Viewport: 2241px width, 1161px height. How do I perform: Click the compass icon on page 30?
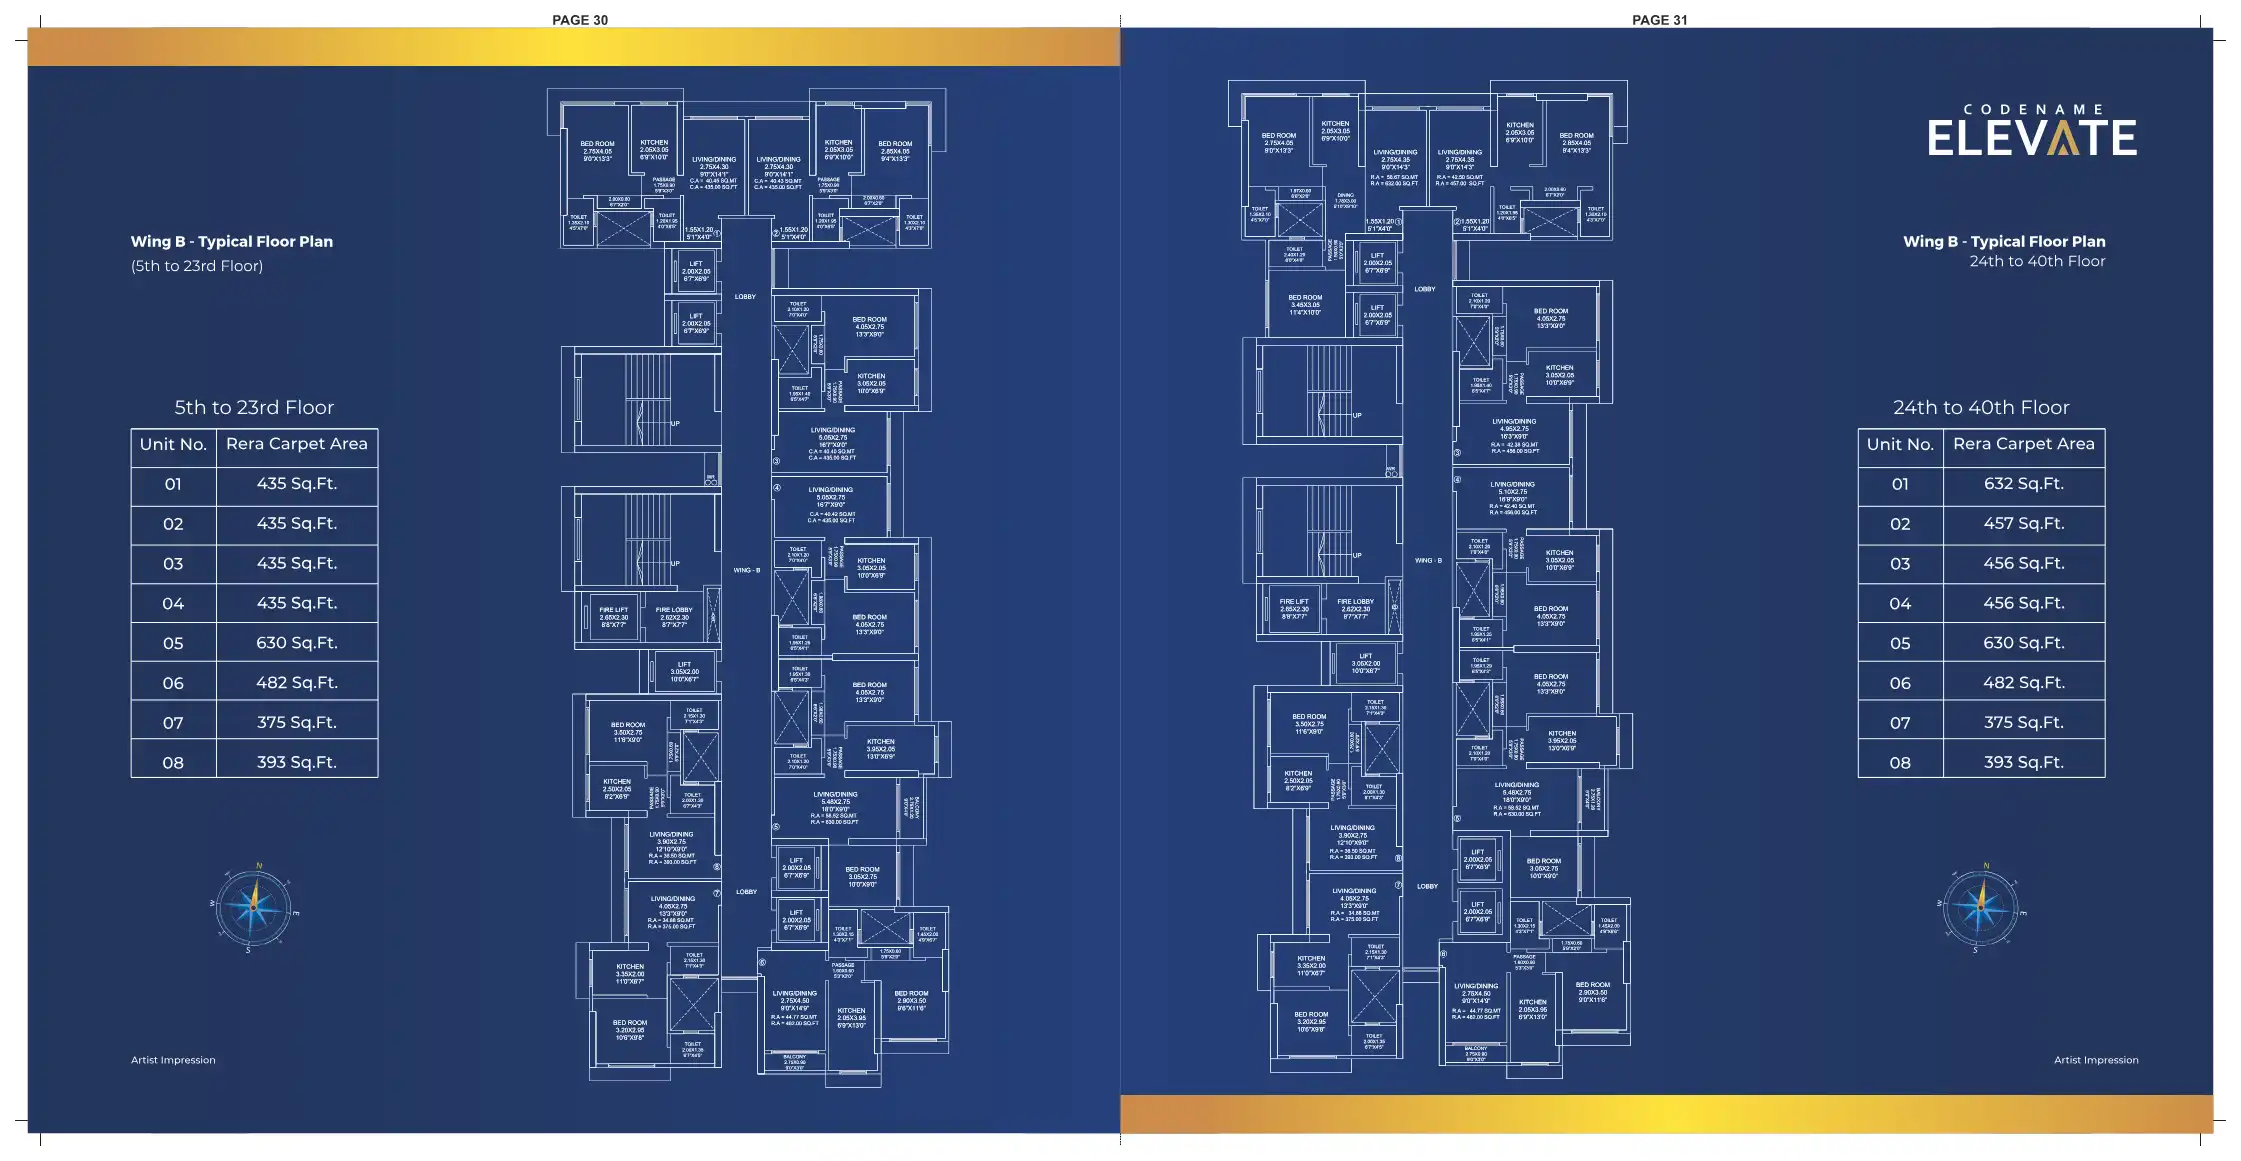pyautogui.click(x=254, y=906)
